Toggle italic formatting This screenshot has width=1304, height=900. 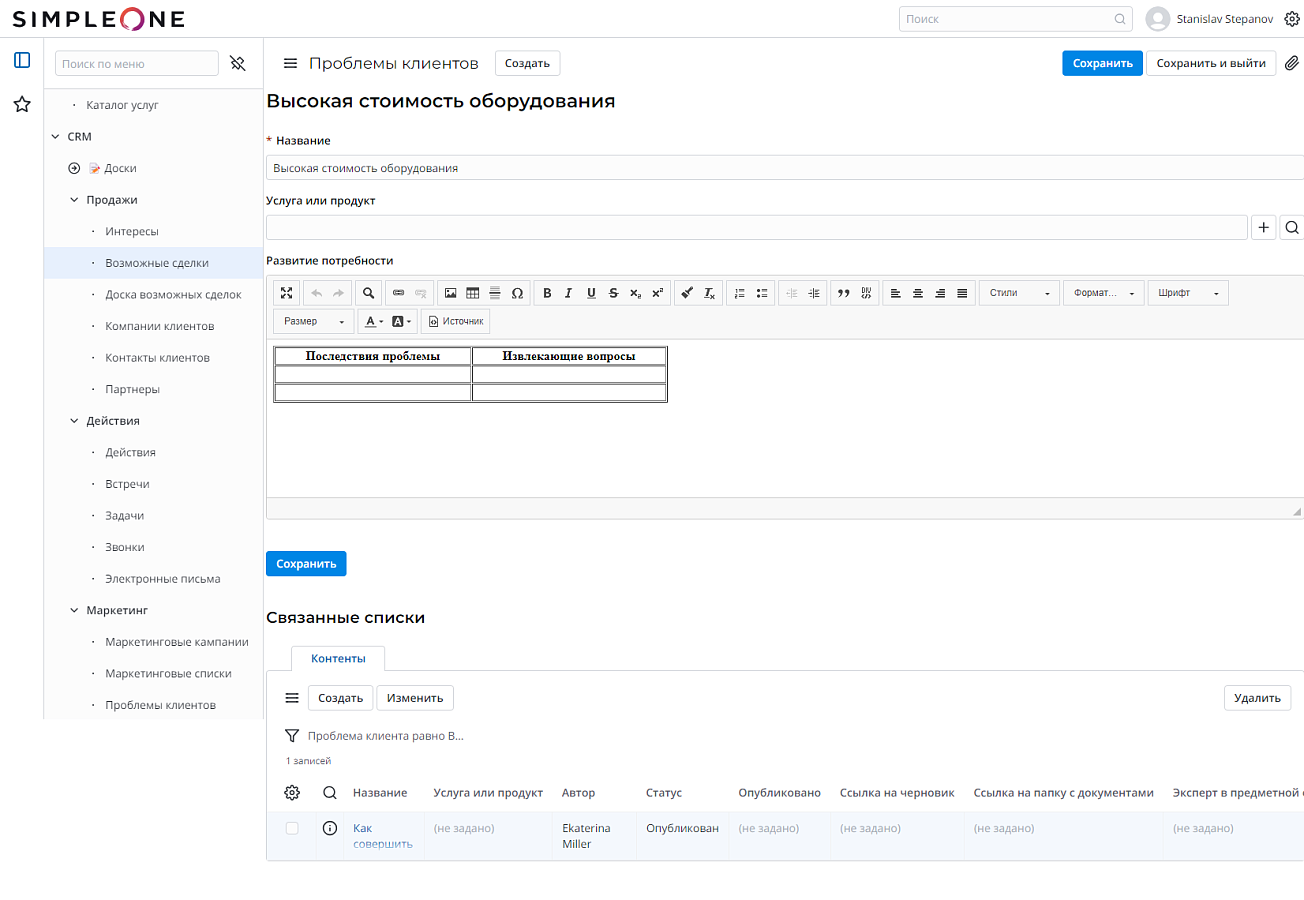click(569, 293)
